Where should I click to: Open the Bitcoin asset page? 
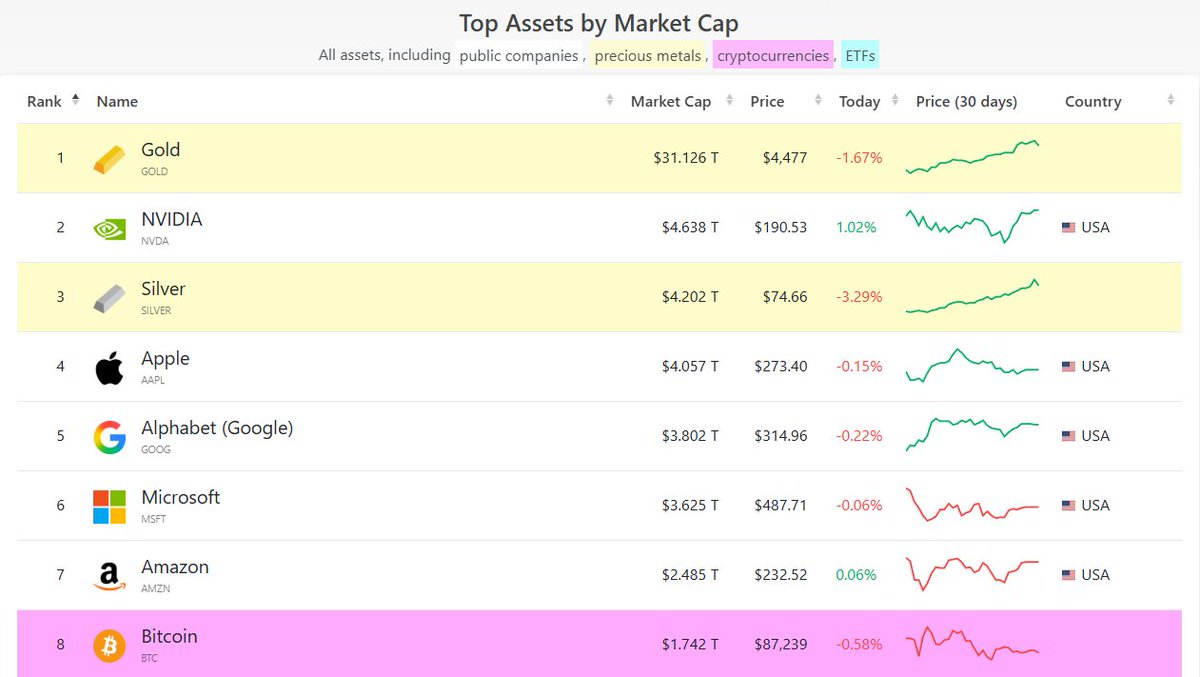tap(169, 636)
